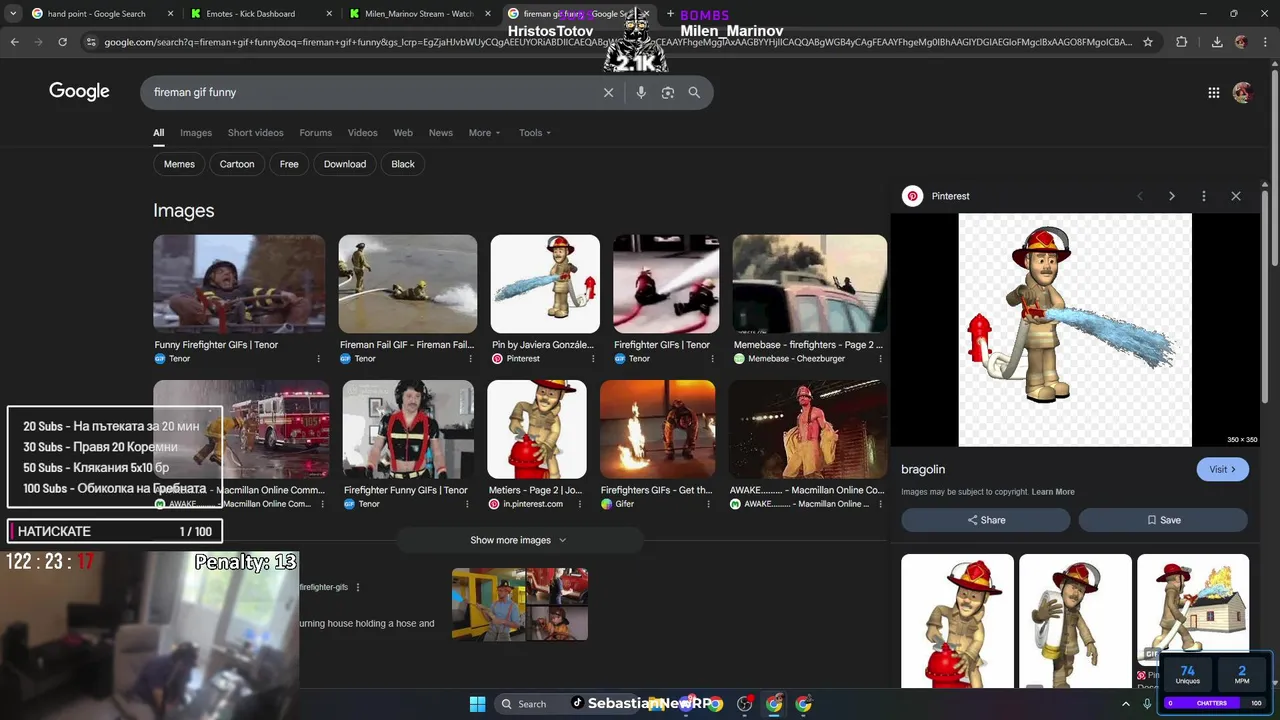Apply the Cartoon filter chip
Screen dimensions: 1280x720
[237, 164]
